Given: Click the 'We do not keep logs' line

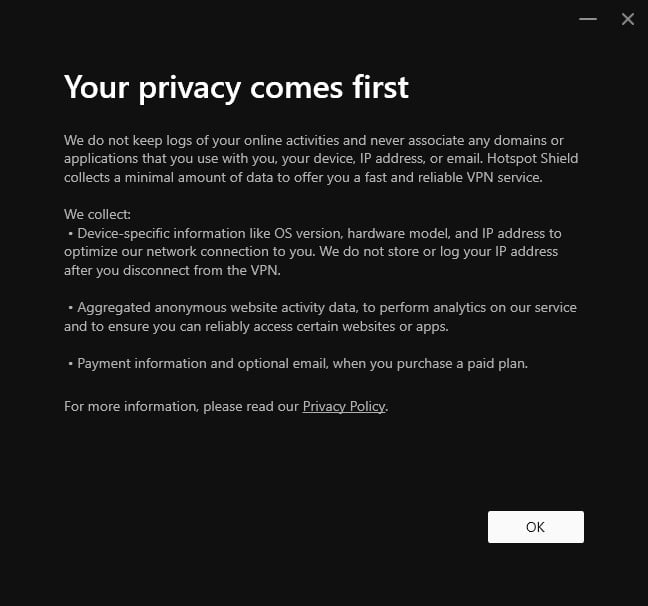Looking at the screenshot, I should pos(314,141).
